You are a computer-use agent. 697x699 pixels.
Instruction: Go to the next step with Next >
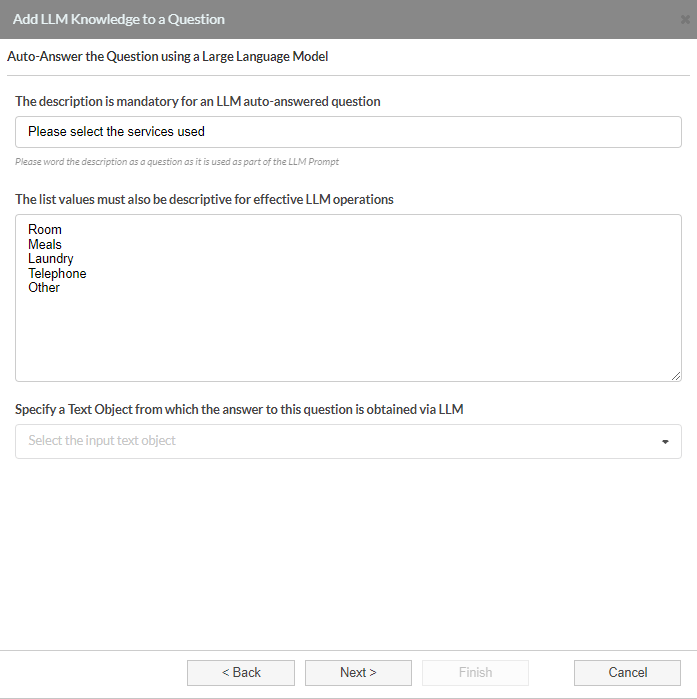[x=358, y=673]
